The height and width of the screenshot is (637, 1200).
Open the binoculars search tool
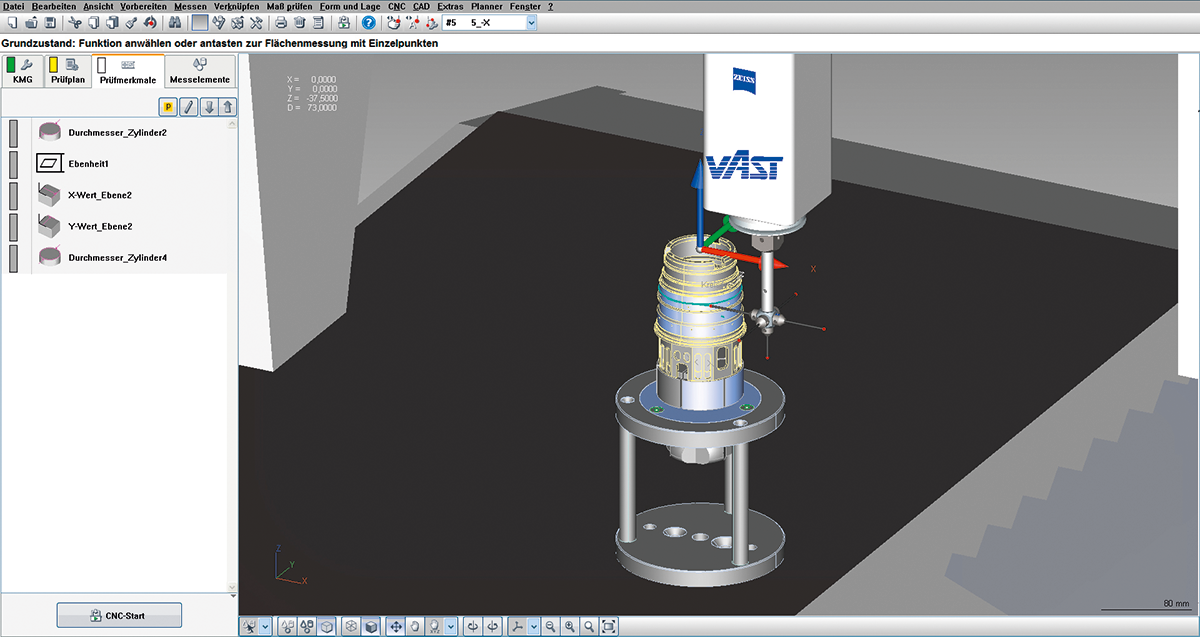click(174, 22)
